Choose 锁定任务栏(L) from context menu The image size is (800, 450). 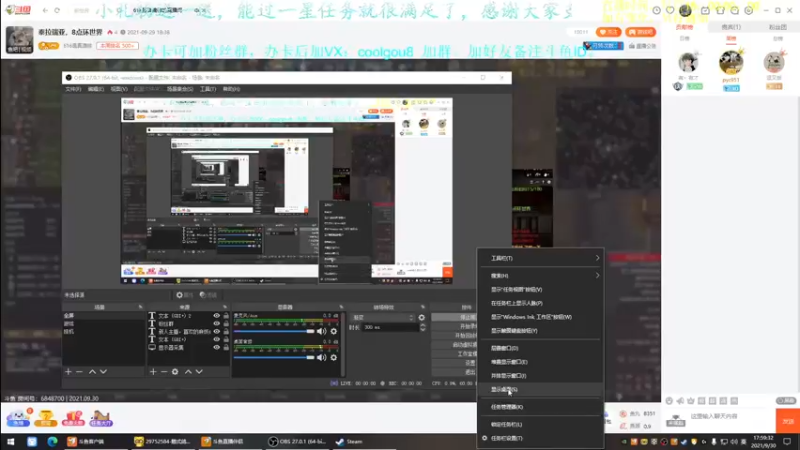(540, 424)
